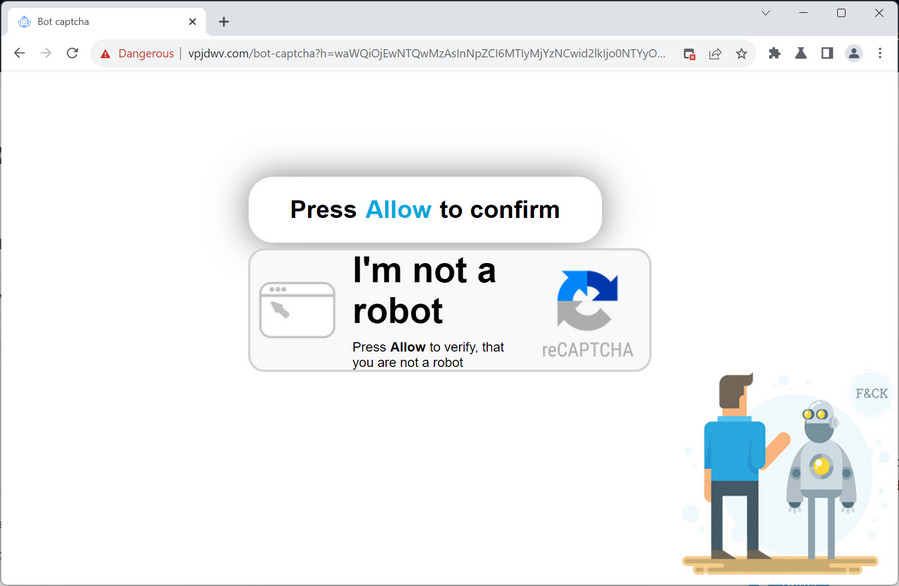Click the browser back arrow

click(x=20, y=53)
